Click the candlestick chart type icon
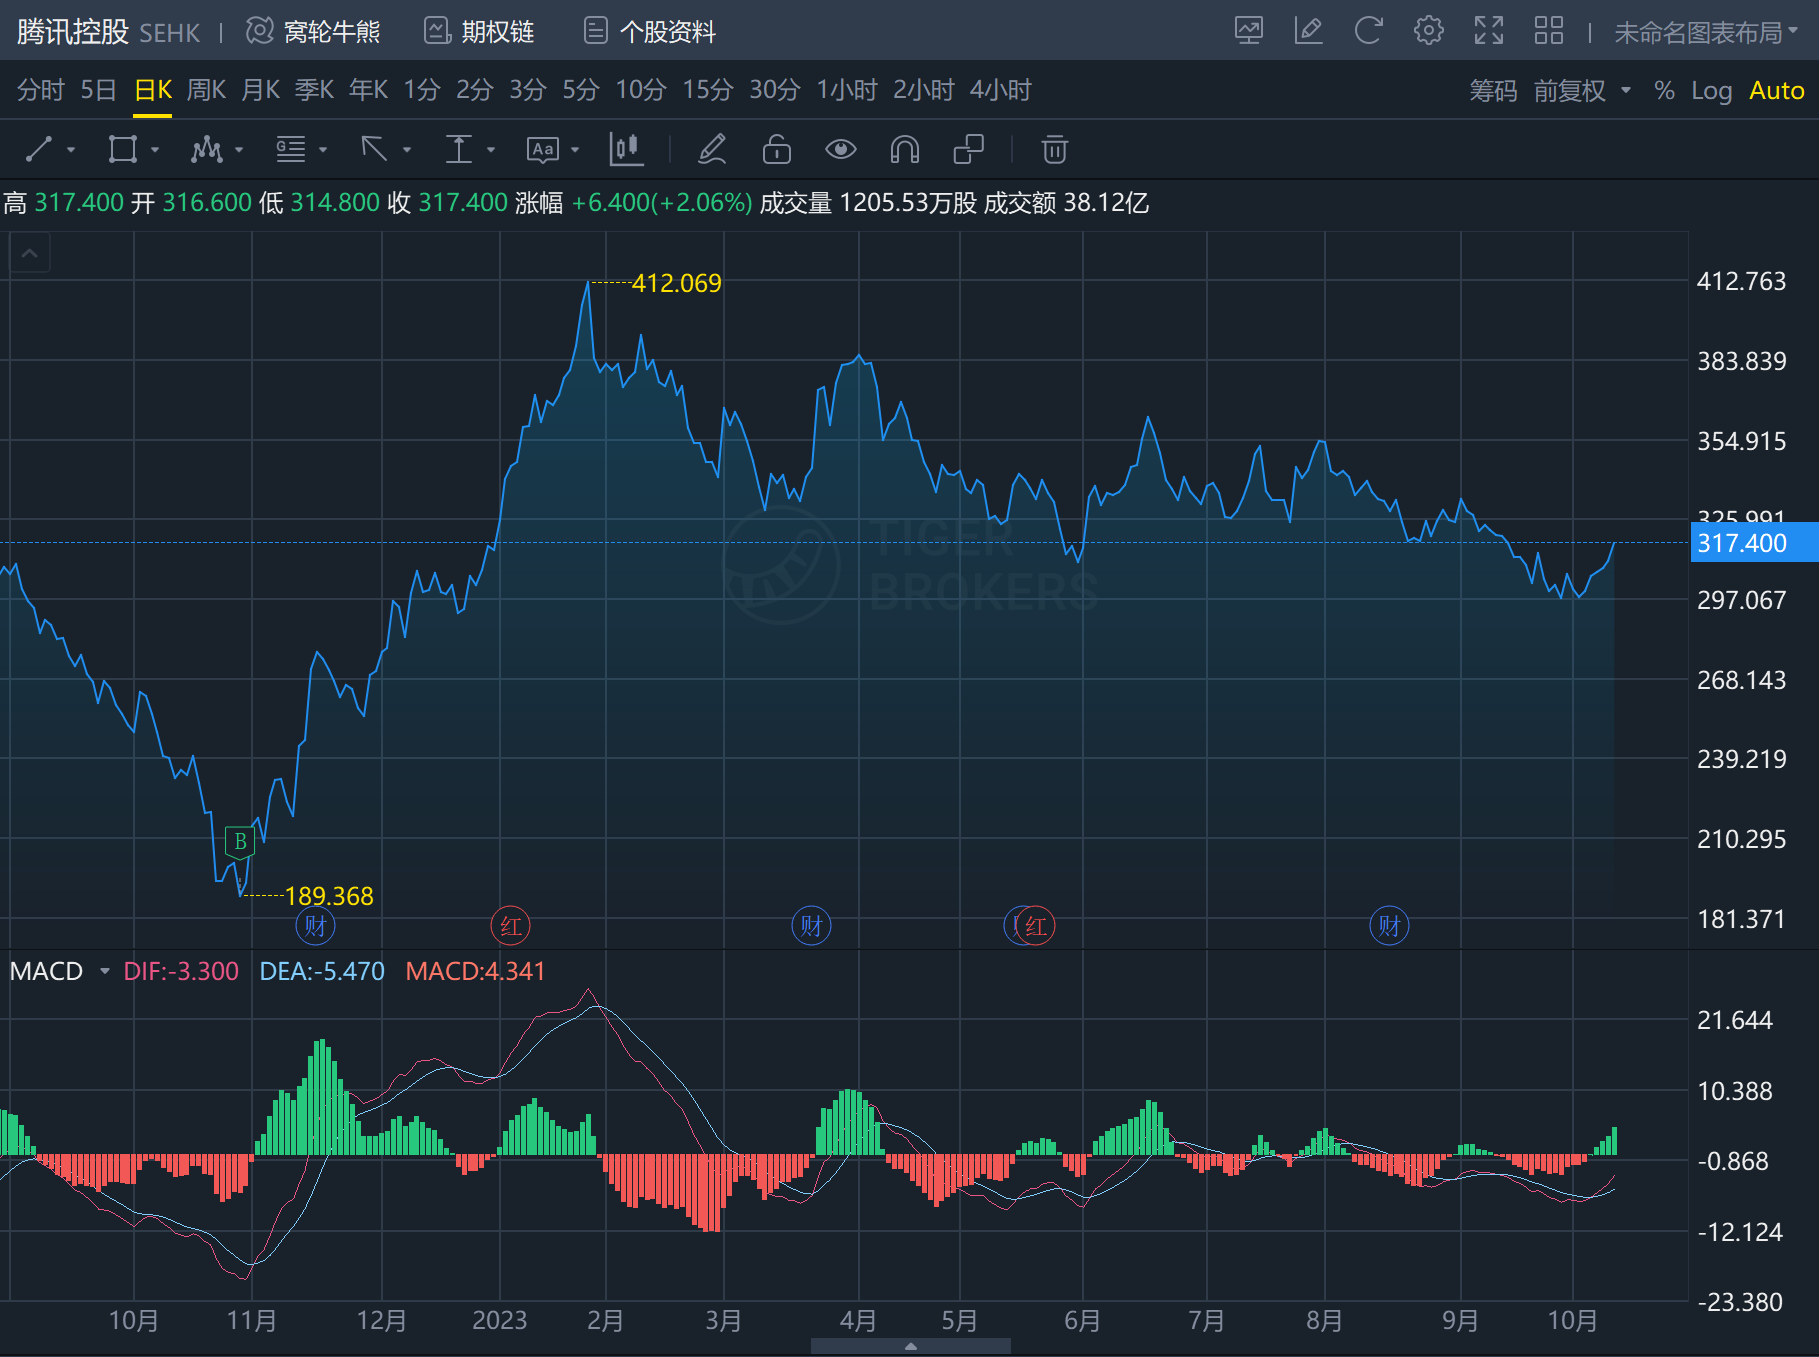 (626, 150)
